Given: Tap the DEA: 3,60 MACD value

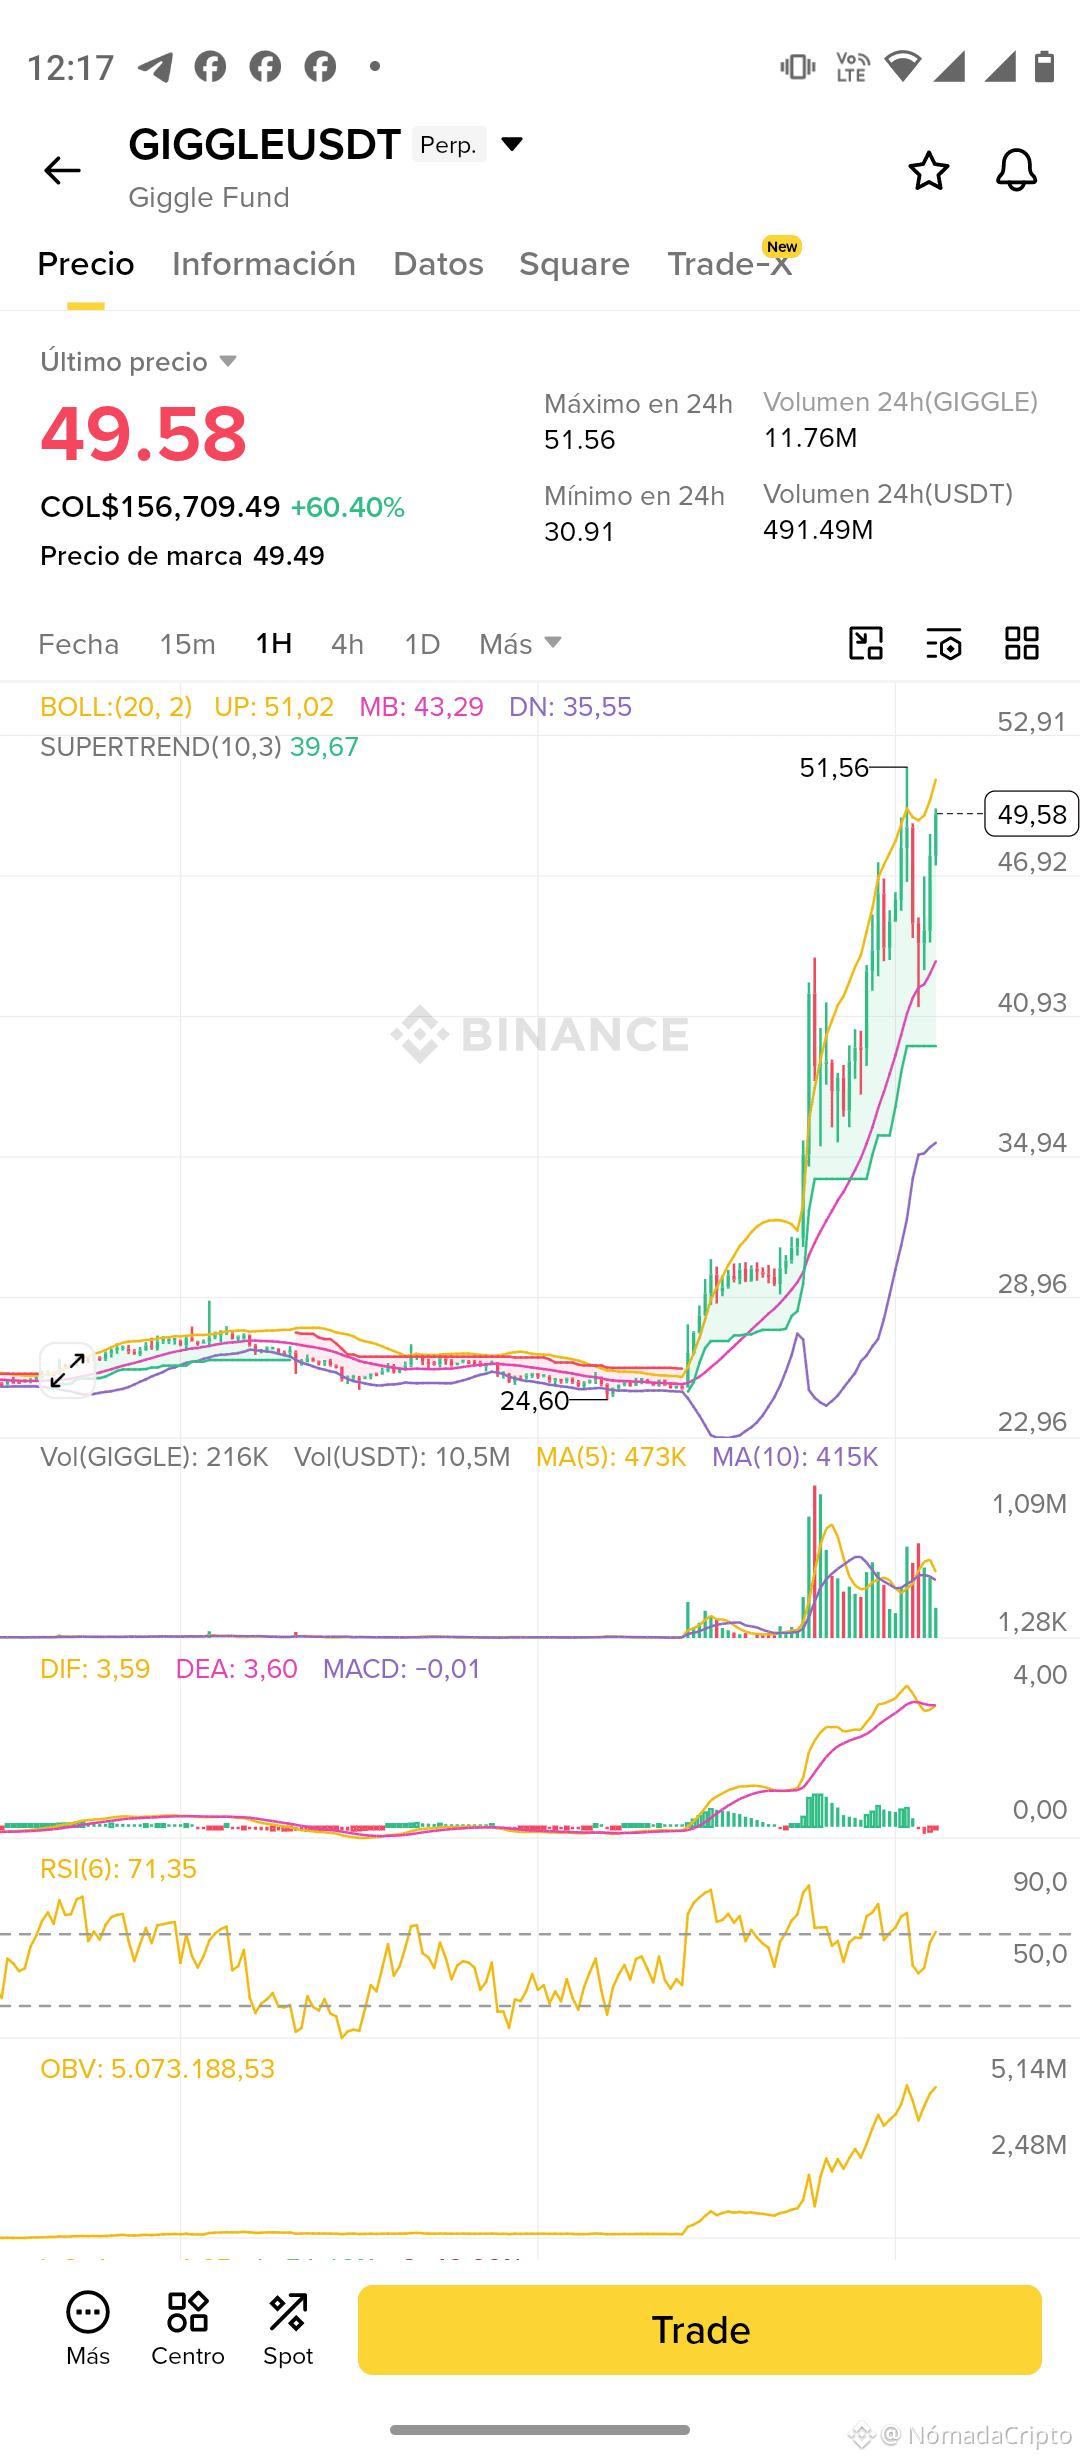Looking at the screenshot, I should tap(236, 1669).
